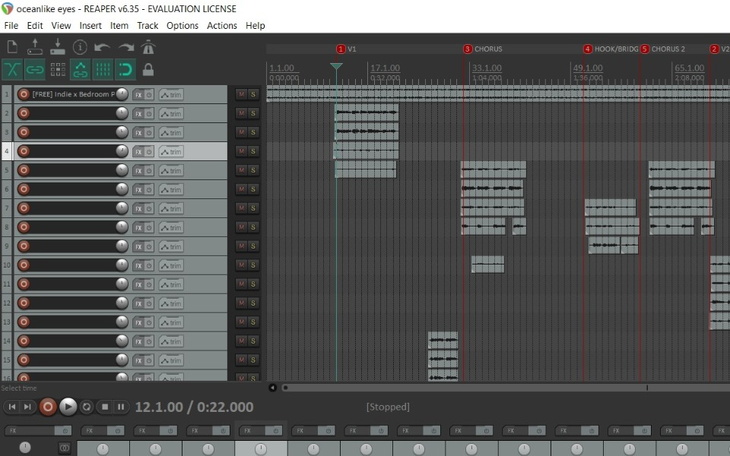The width and height of the screenshot is (730, 456).
Task: Open FX chain for track 5
Action: click(x=139, y=170)
